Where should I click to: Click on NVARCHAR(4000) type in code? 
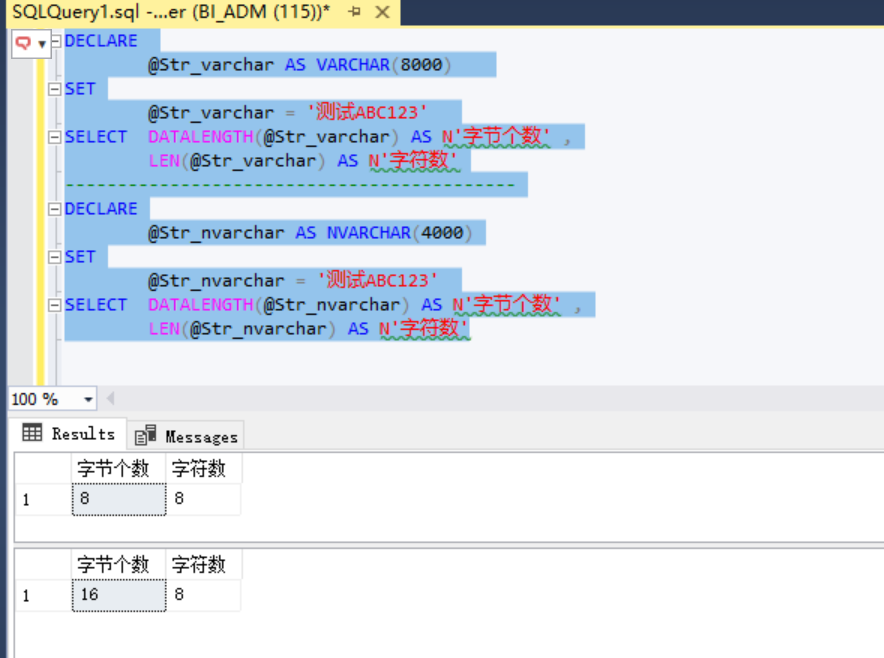tap(399, 233)
